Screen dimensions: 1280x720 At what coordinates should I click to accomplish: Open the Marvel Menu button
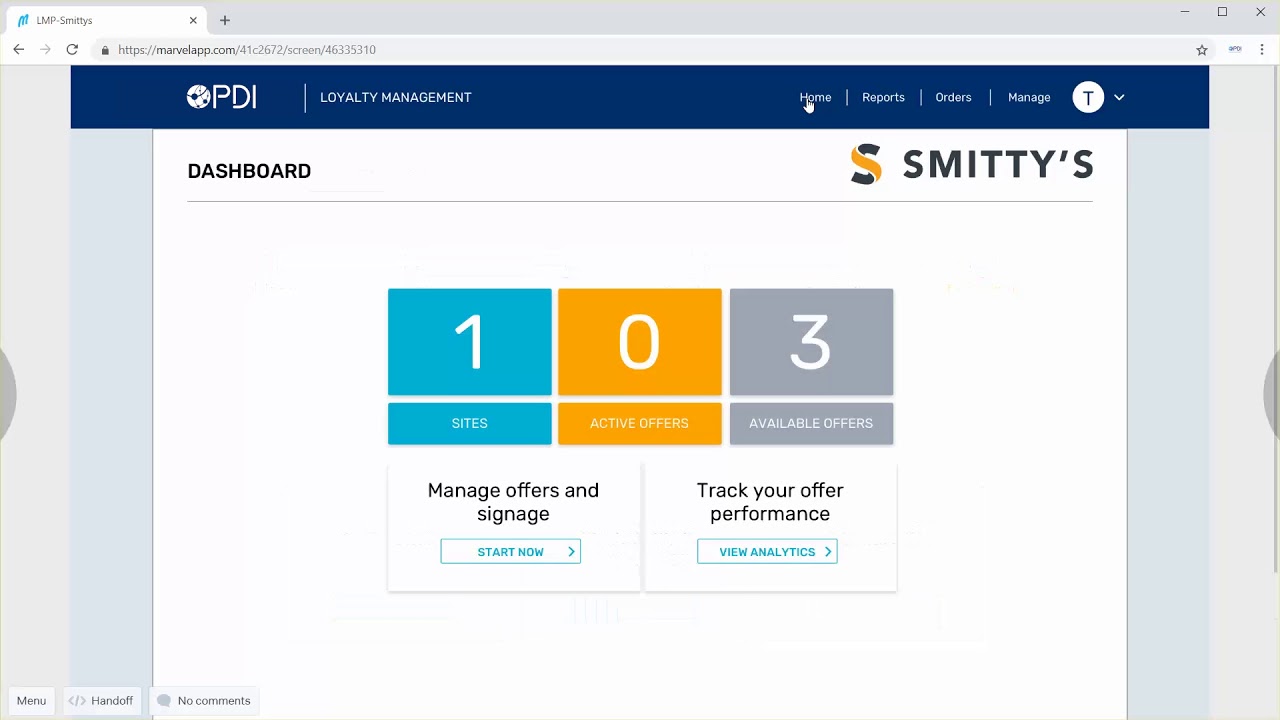coord(31,701)
